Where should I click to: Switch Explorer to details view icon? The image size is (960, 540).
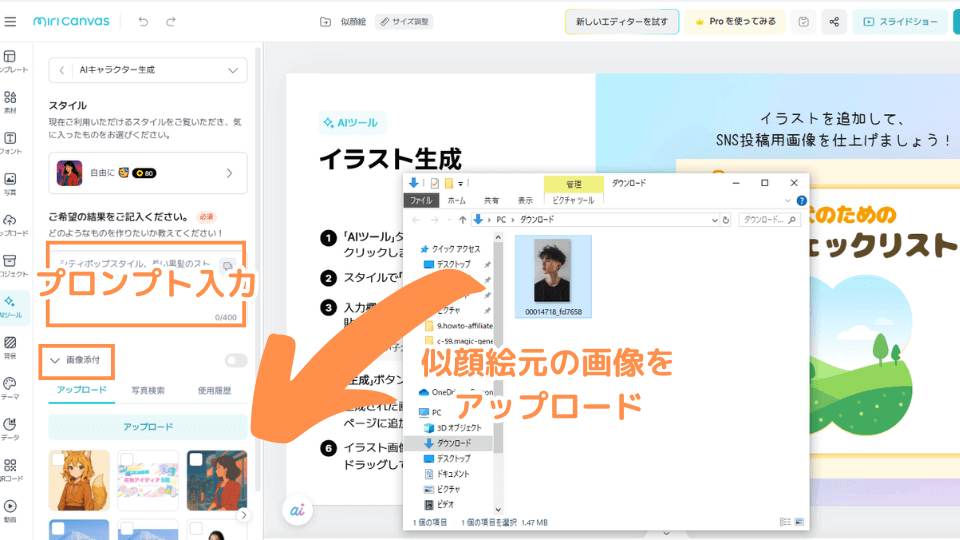tap(785, 522)
